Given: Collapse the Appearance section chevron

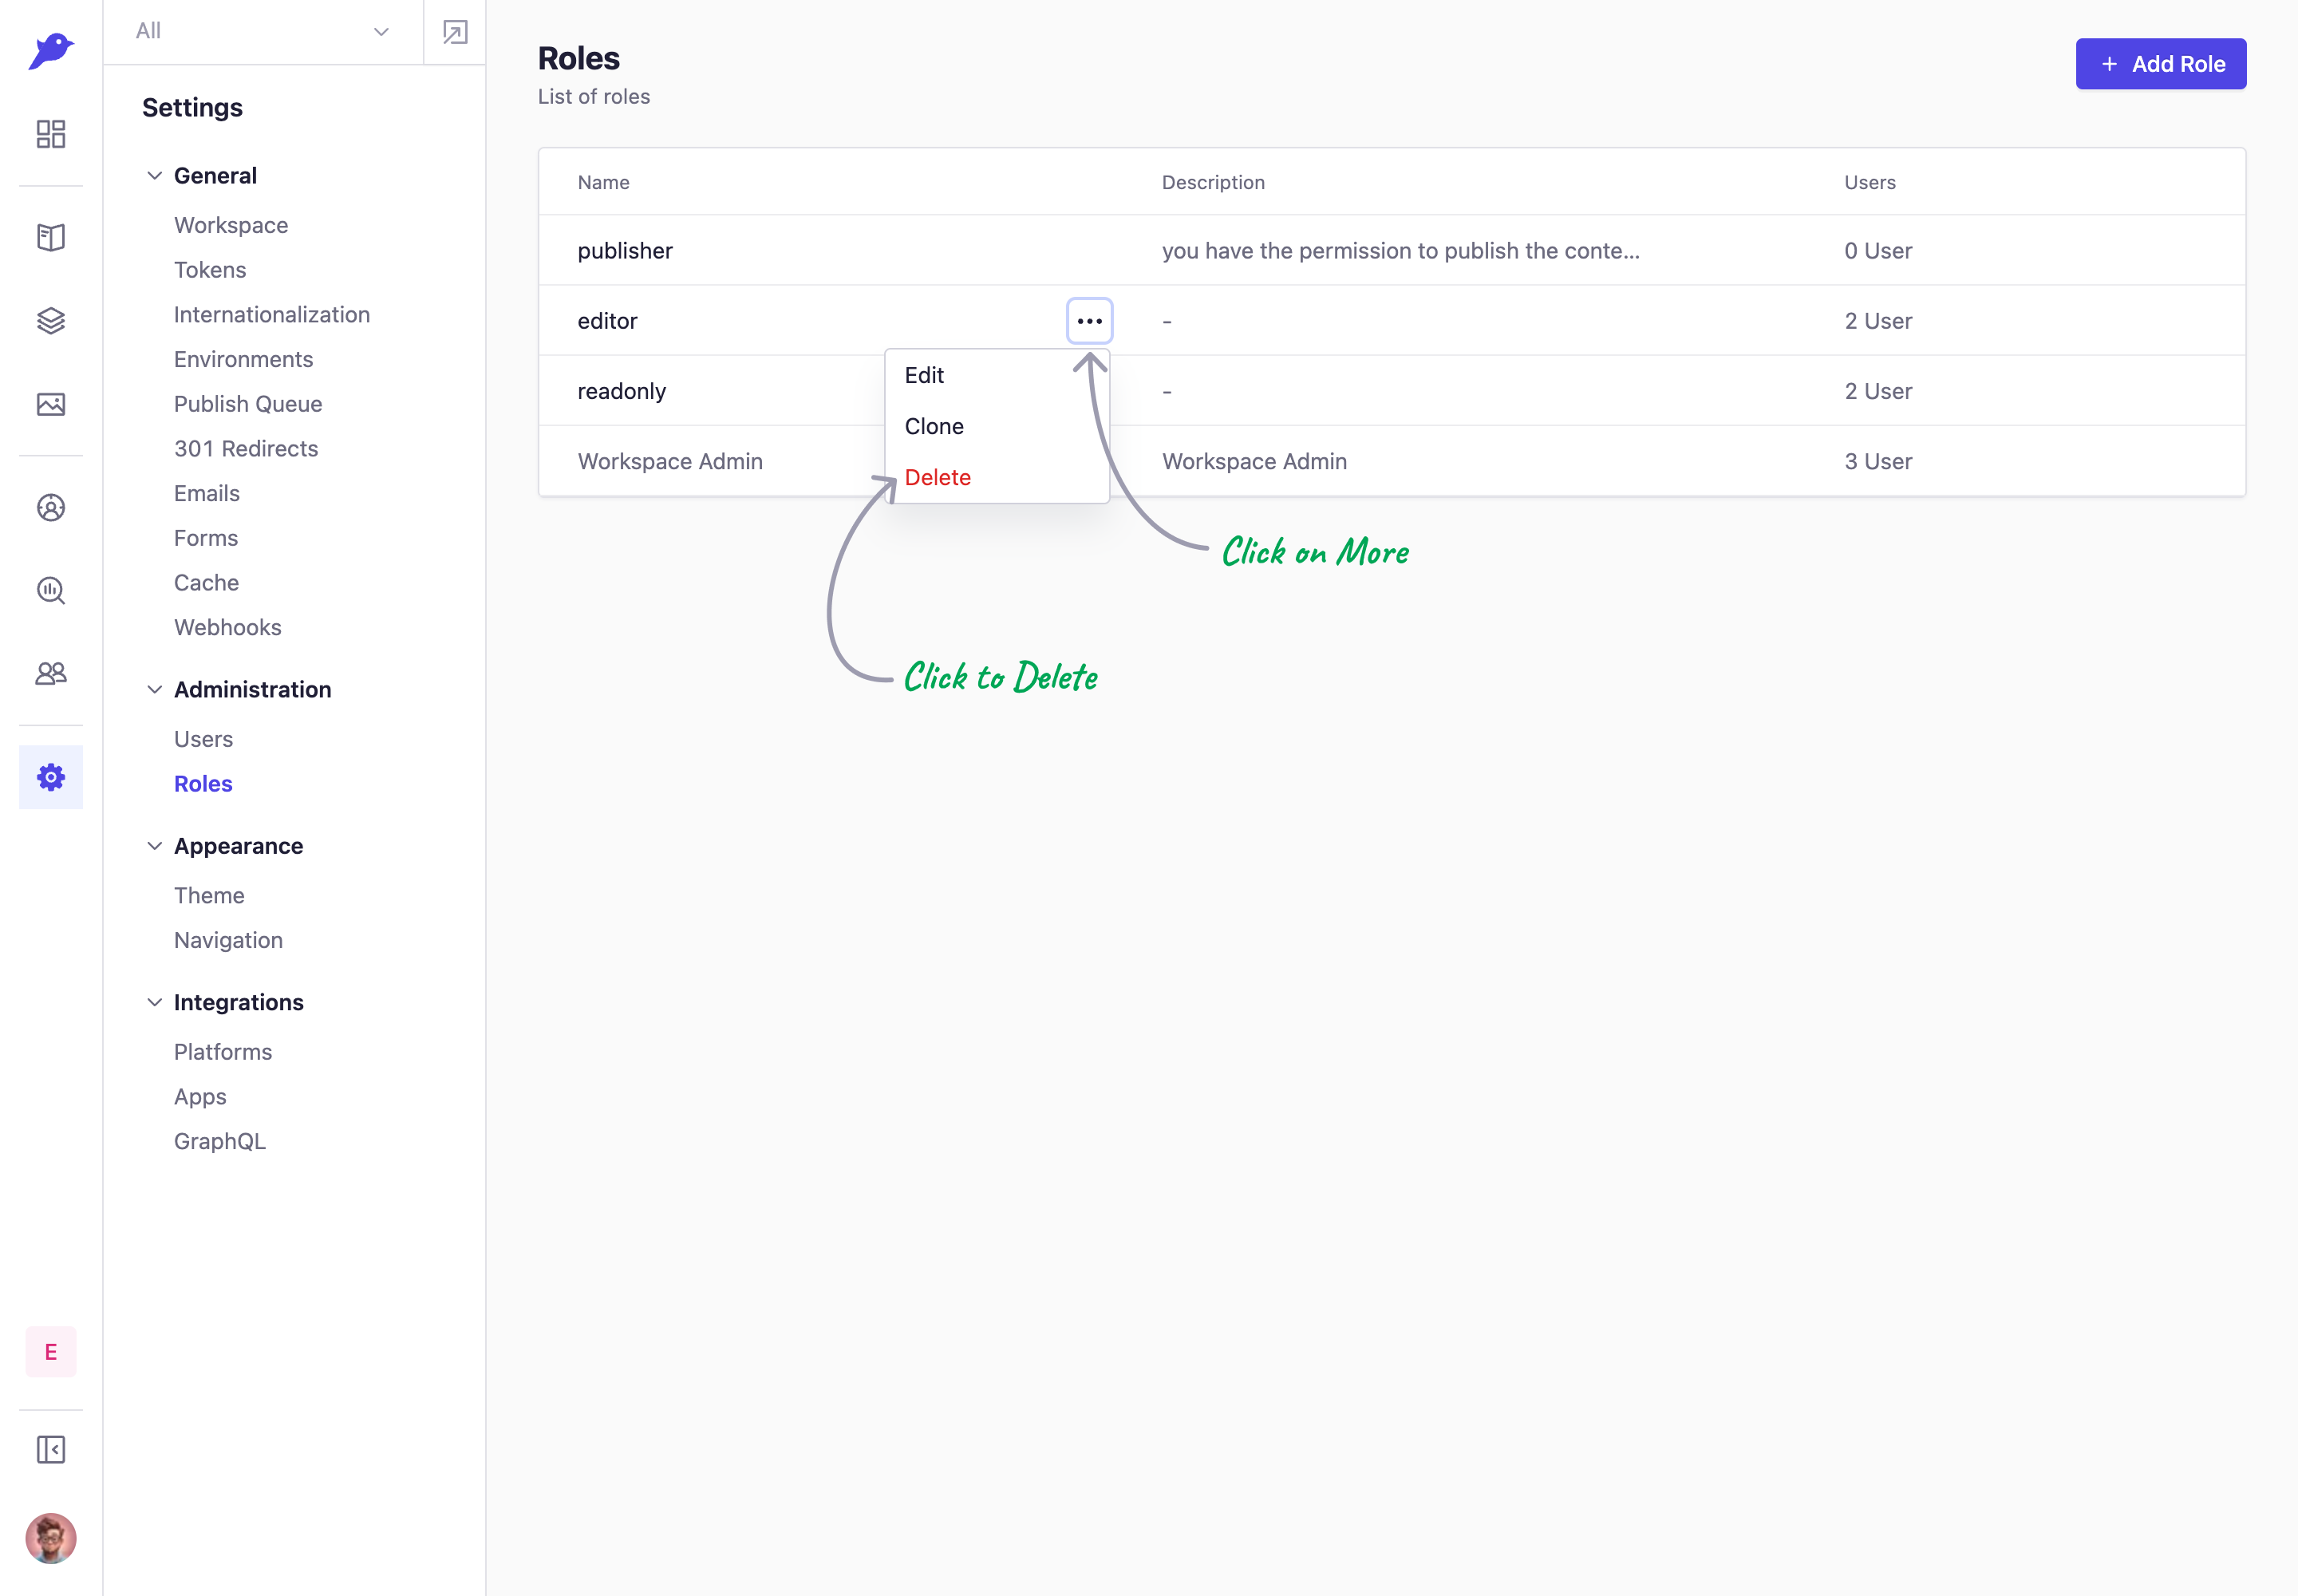Looking at the screenshot, I should click(x=155, y=846).
